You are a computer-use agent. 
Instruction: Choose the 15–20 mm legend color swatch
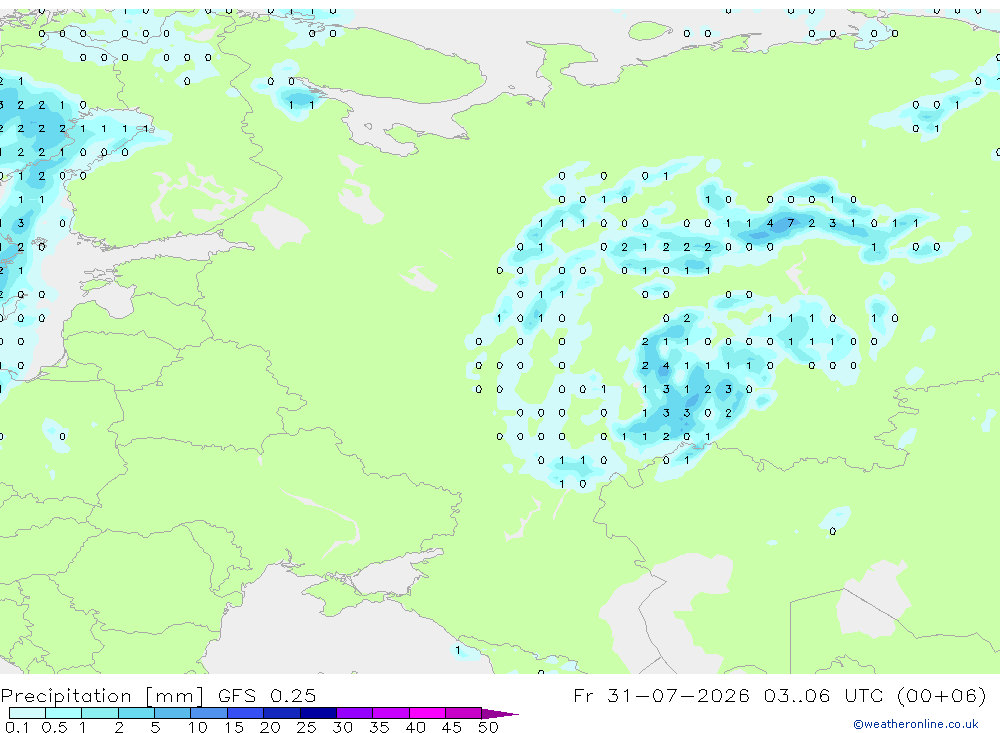point(246,713)
